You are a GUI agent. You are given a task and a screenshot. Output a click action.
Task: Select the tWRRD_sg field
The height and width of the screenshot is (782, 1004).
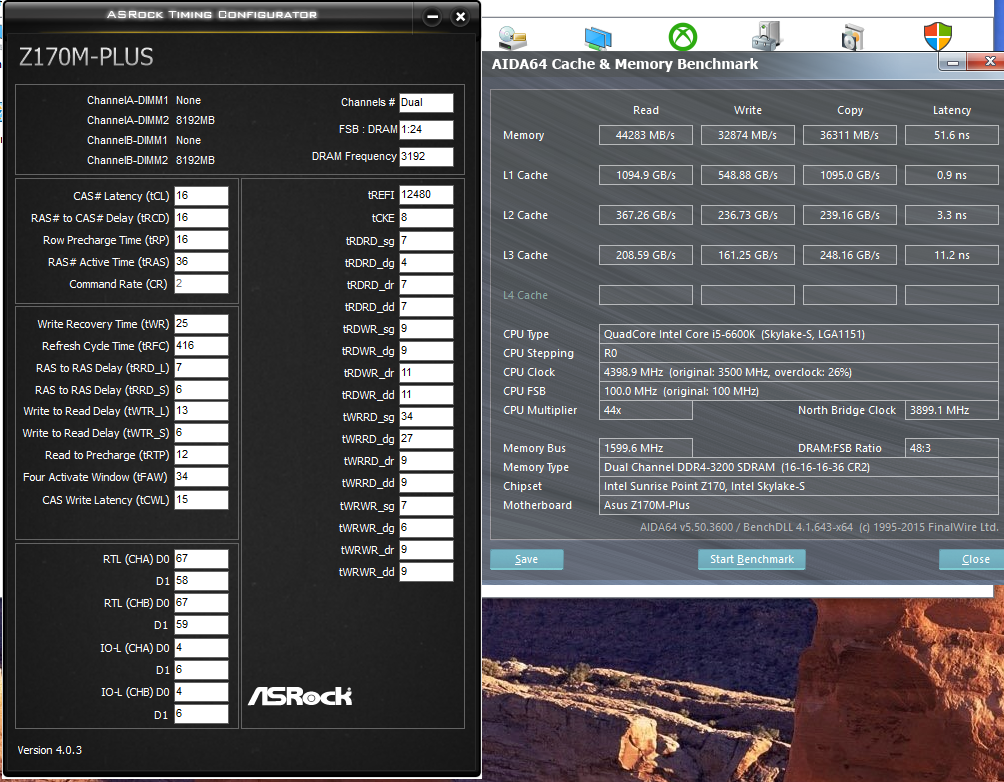(x=426, y=417)
